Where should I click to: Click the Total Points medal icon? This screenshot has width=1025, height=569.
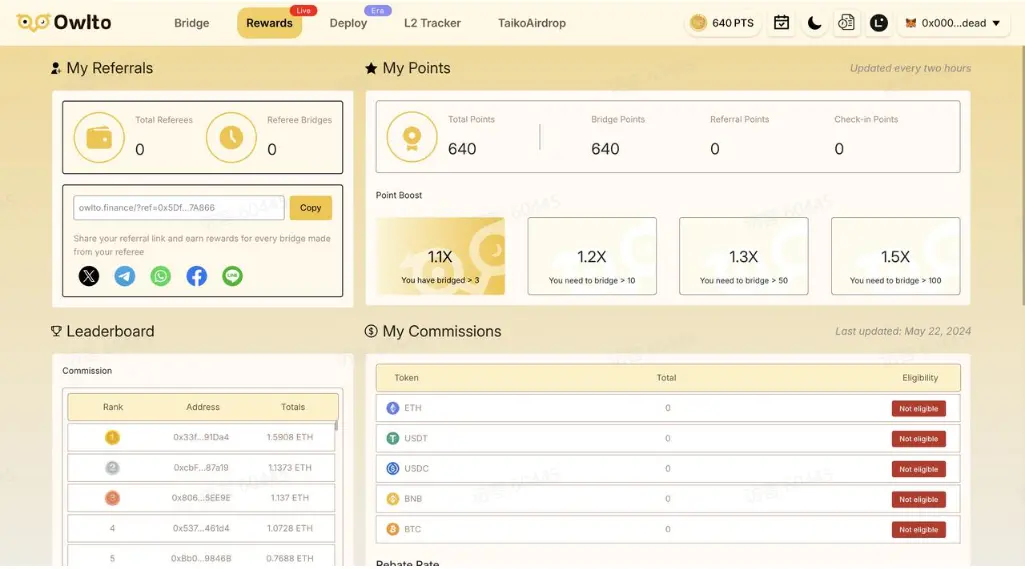pyautogui.click(x=412, y=137)
